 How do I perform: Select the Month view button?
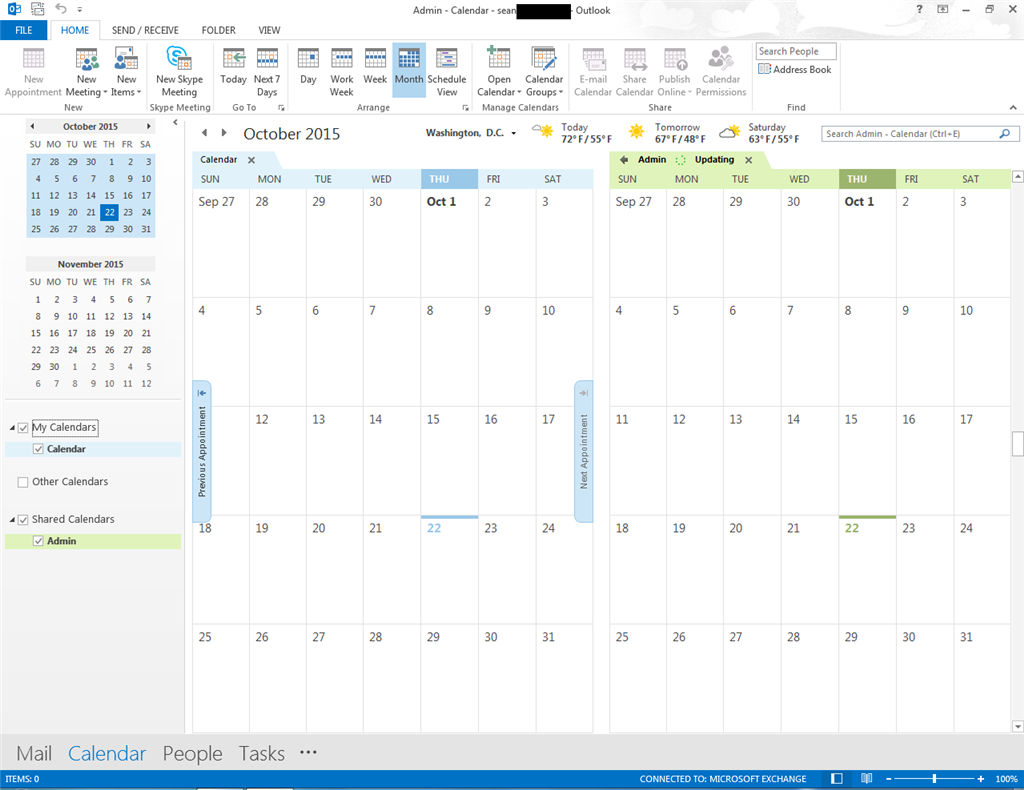tap(409, 70)
